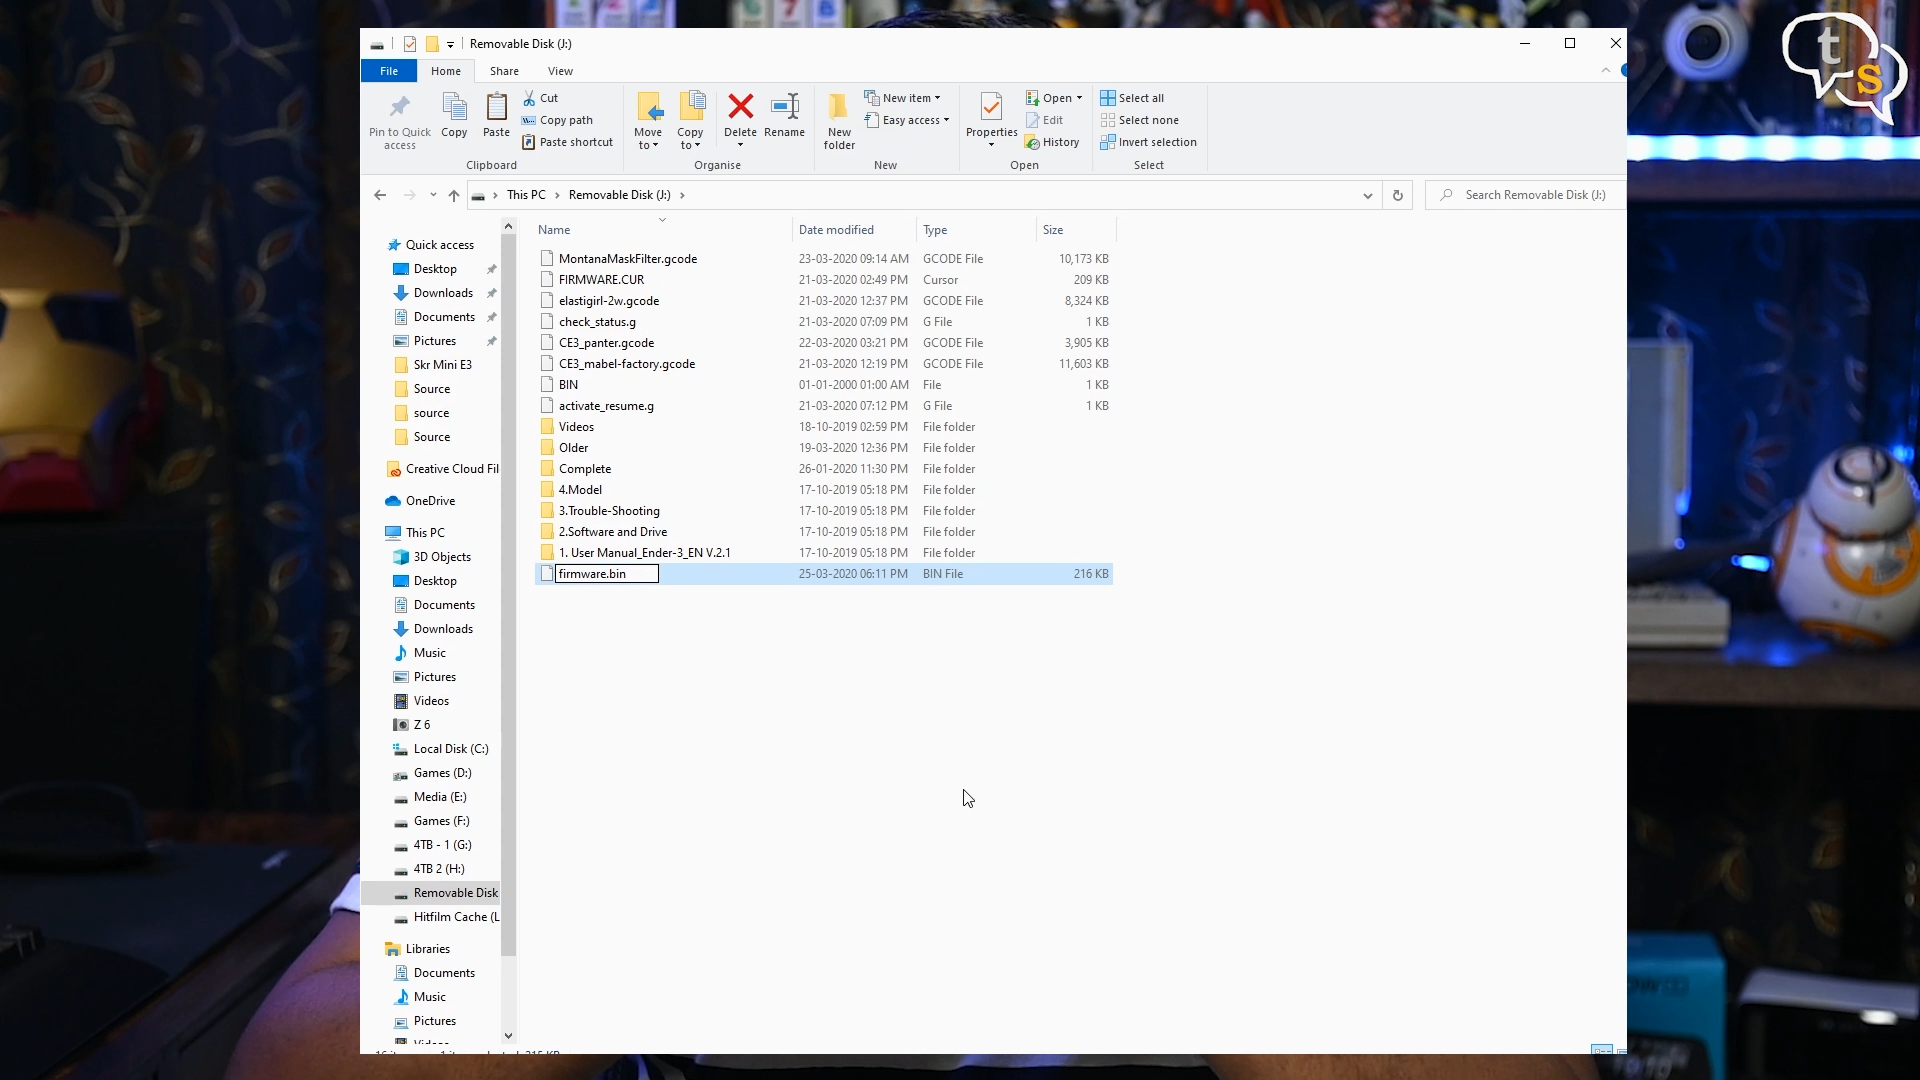Click the New folder icon
The image size is (1920, 1080).
click(839, 106)
